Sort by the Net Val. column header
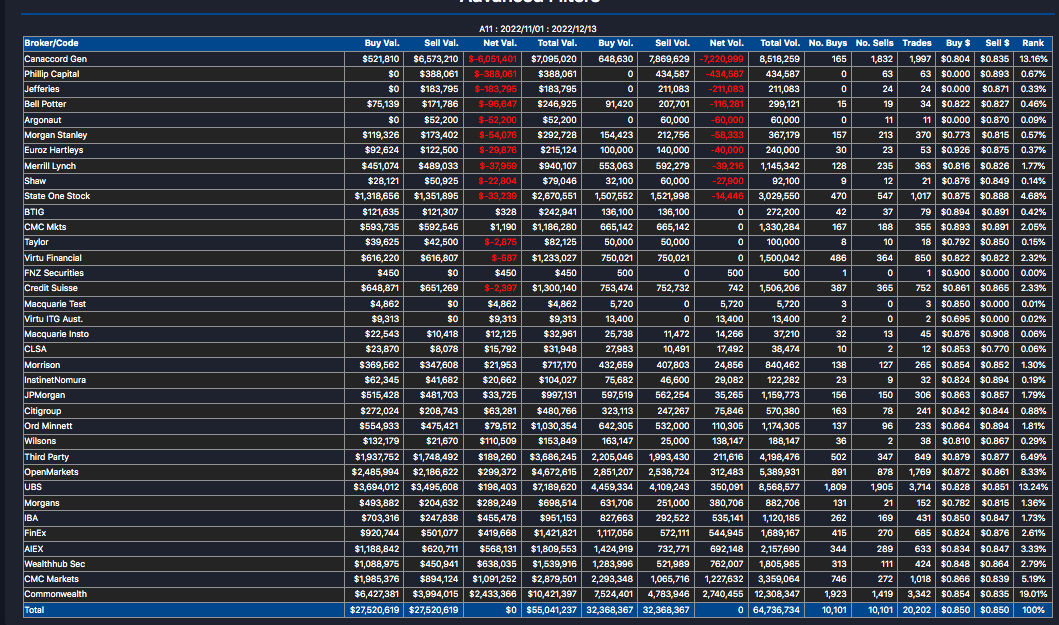This screenshot has width=1059, height=625. tap(500, 43)
